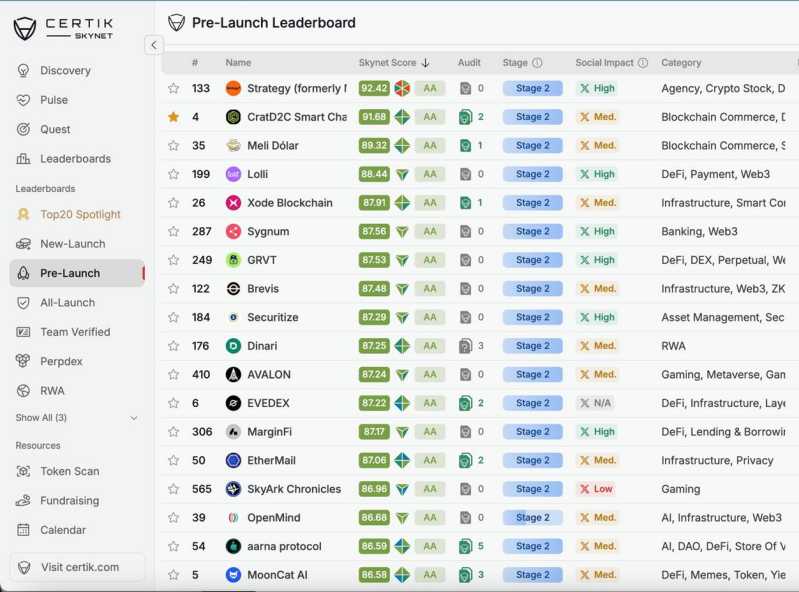Click the Name column header
The image size is (799, 592).
coord(238,63)
